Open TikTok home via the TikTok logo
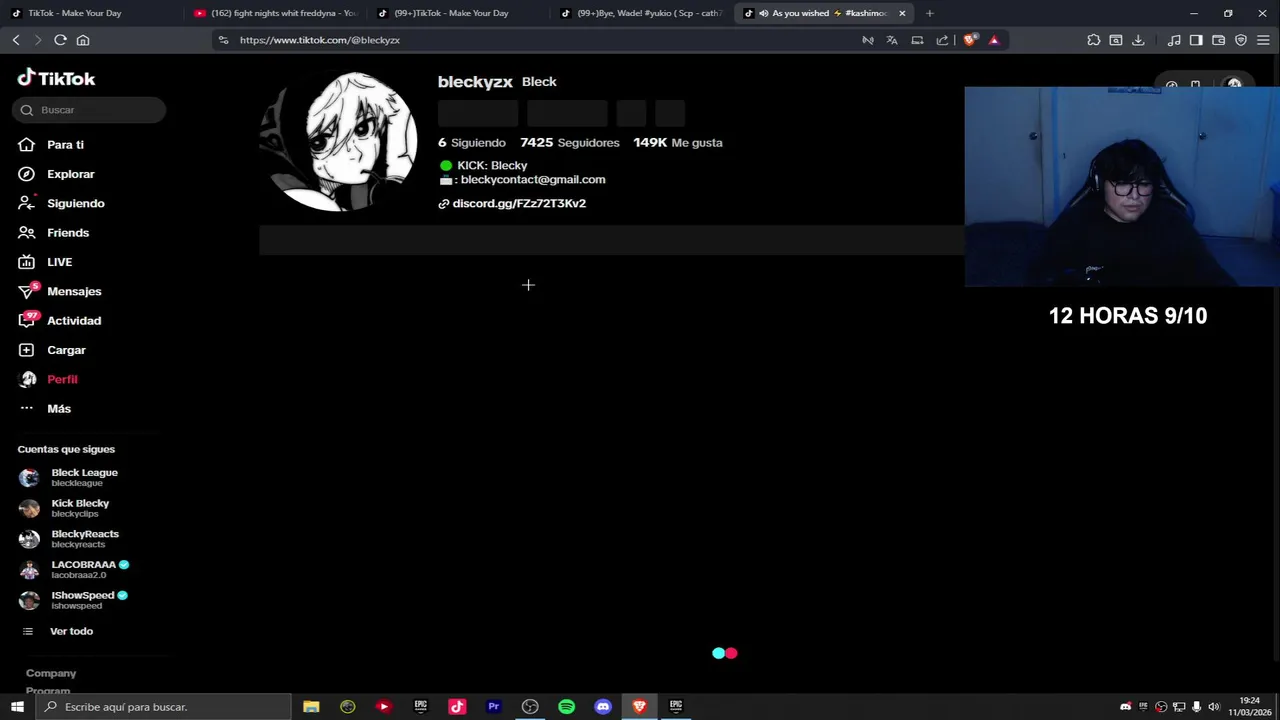Screen dimensions: 1280x720 click(x=56, y=78)
